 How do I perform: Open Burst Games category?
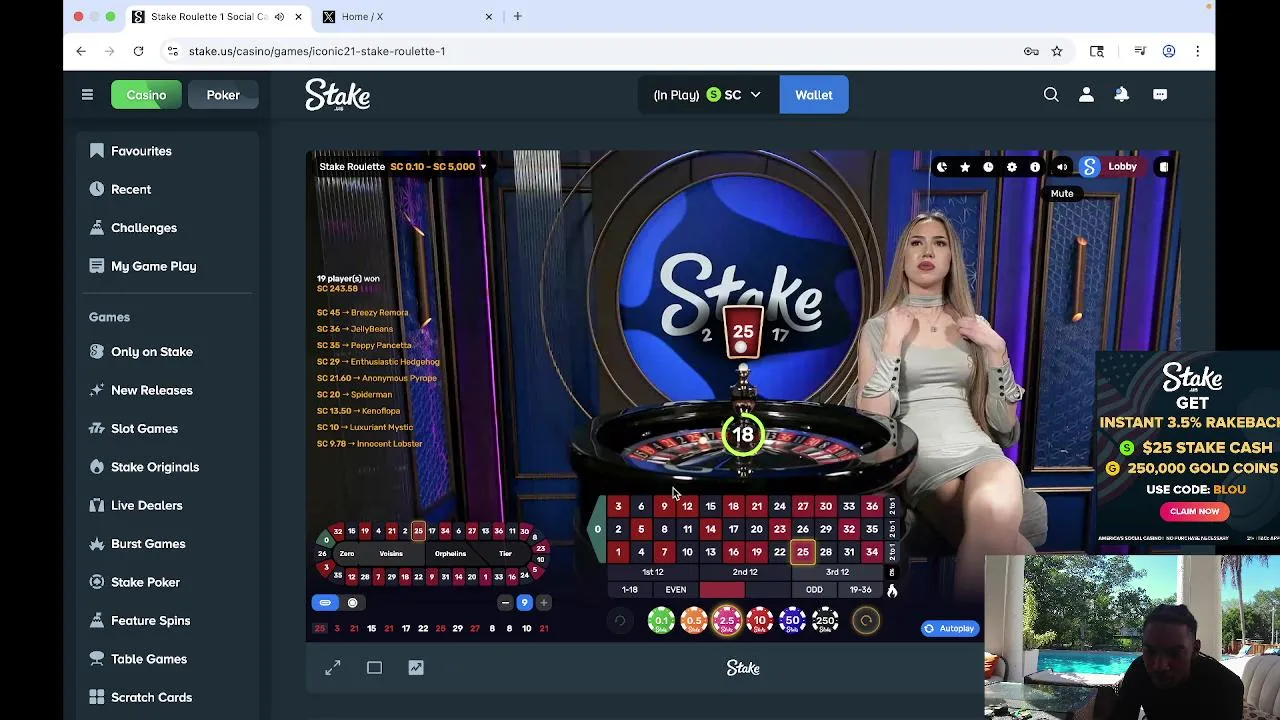(148, 544)
